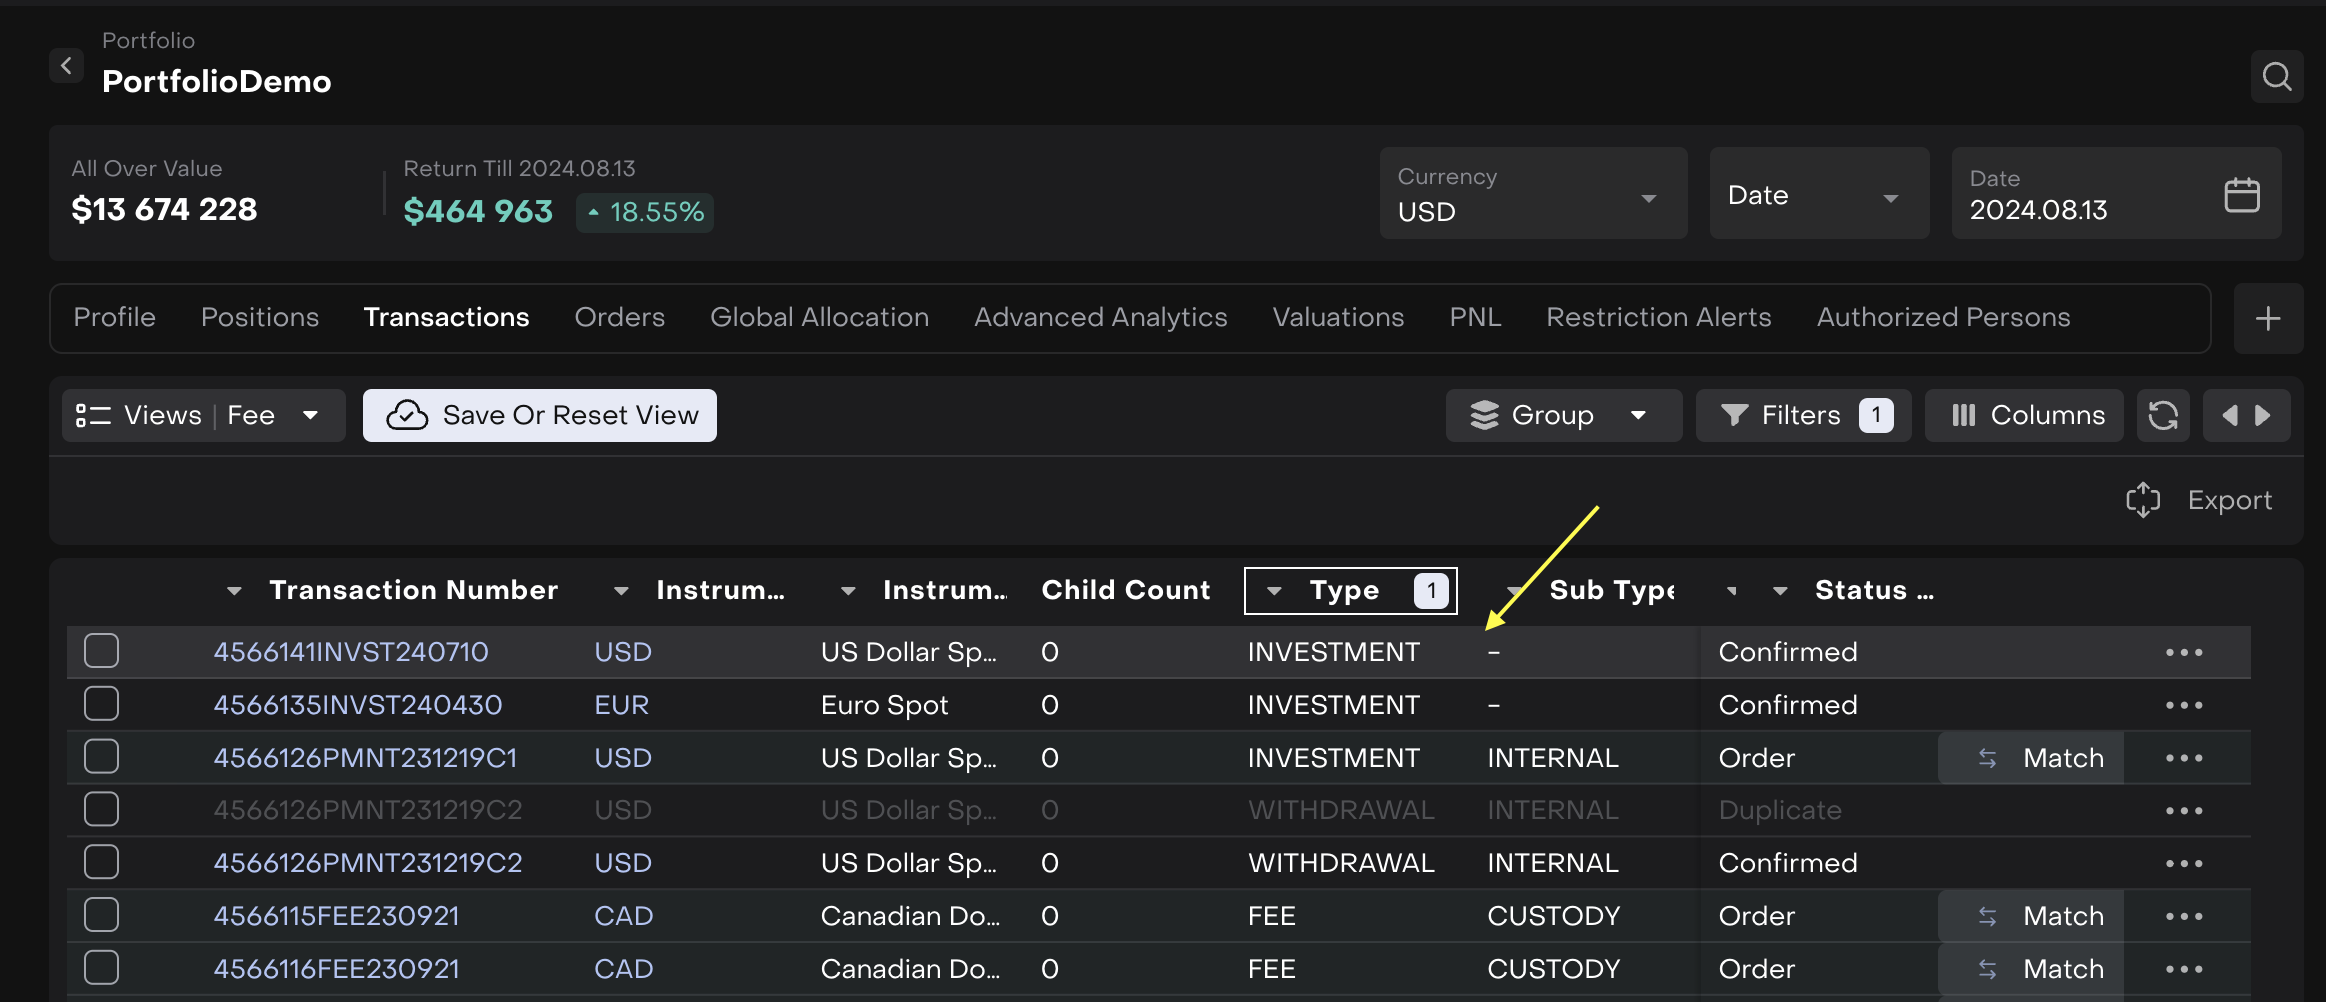This screenshot has height=1002, width=2326.
Task: Click the plus icon to add tab
Action: (2267, 319)
